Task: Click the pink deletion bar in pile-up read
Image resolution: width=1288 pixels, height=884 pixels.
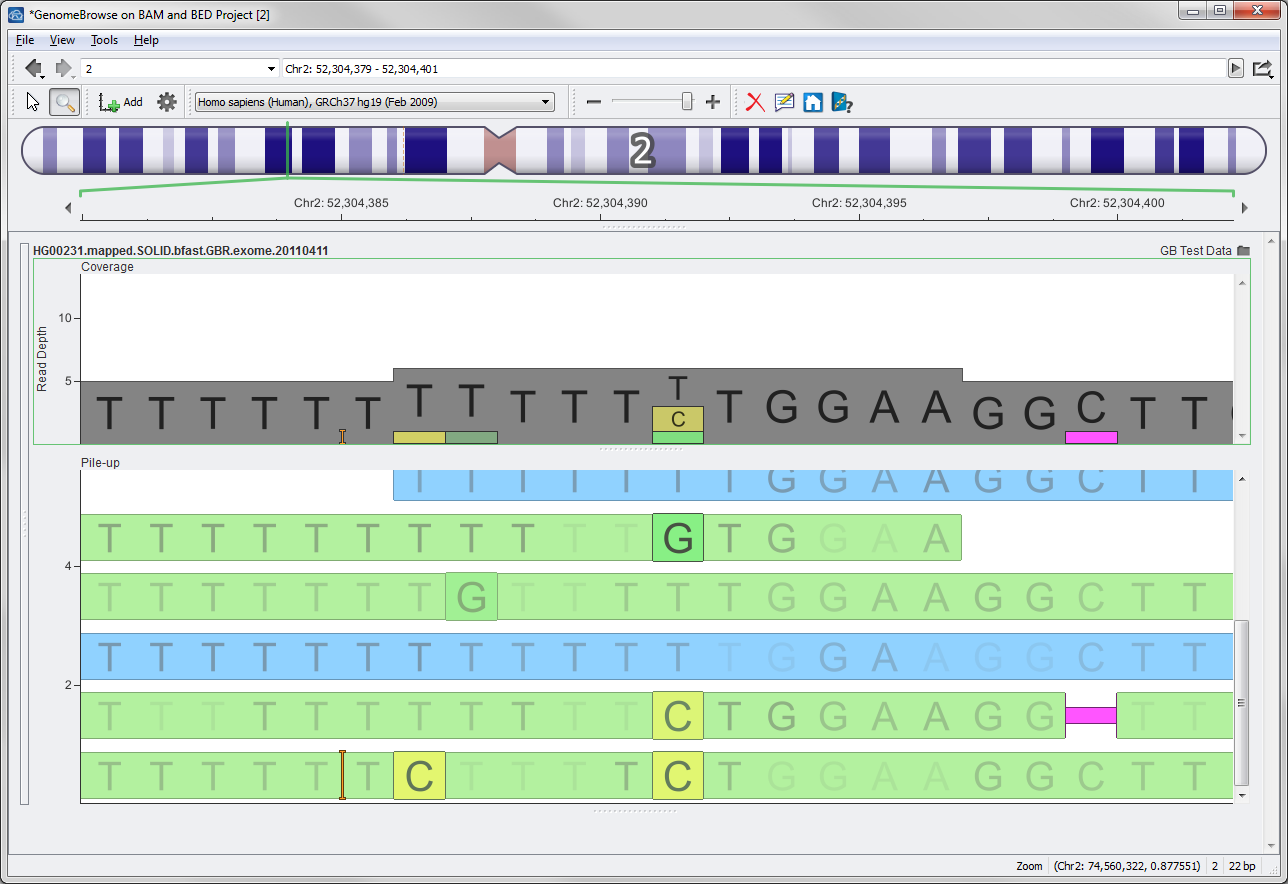Action: (x=1091, y=715)
